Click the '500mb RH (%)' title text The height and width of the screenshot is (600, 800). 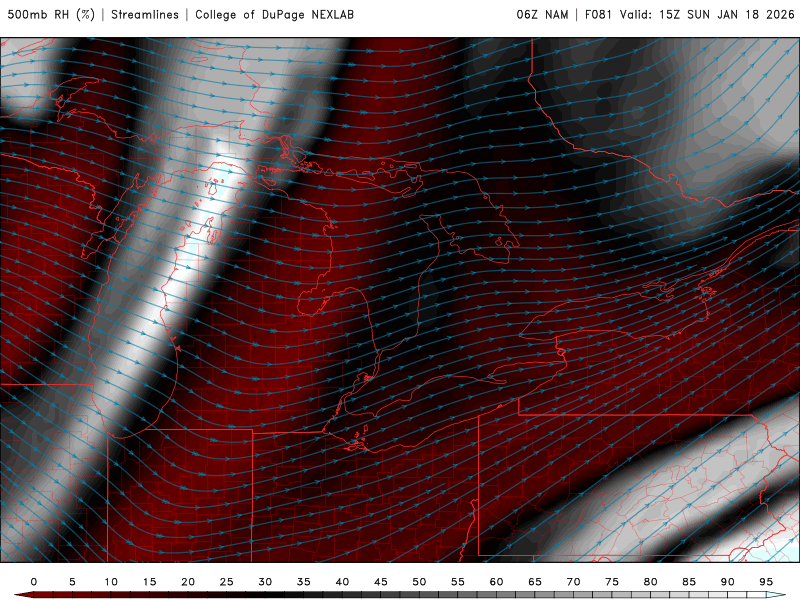(x=51, y=14)
